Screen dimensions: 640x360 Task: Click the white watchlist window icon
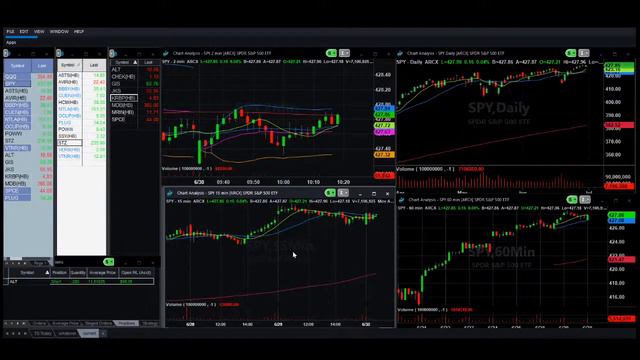pos(60,53)
